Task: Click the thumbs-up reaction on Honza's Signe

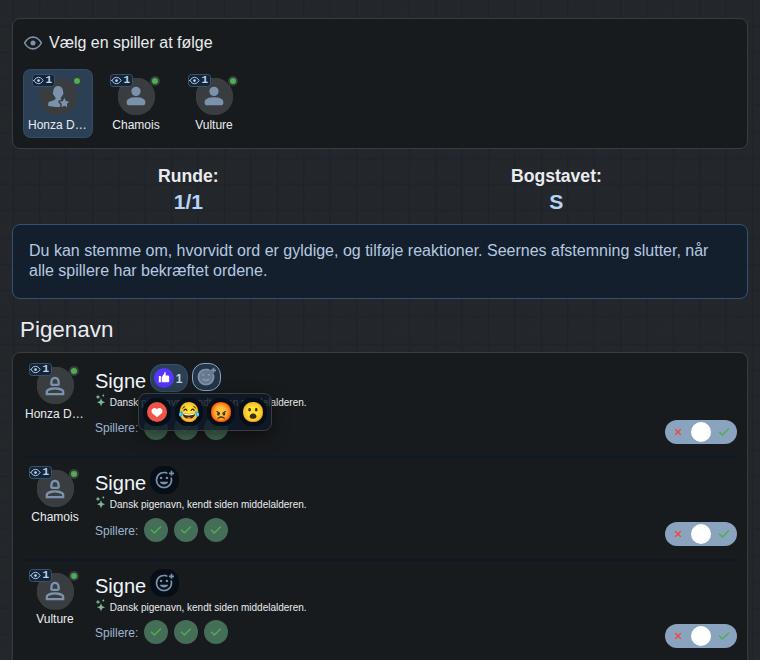Action: point(169,378)
